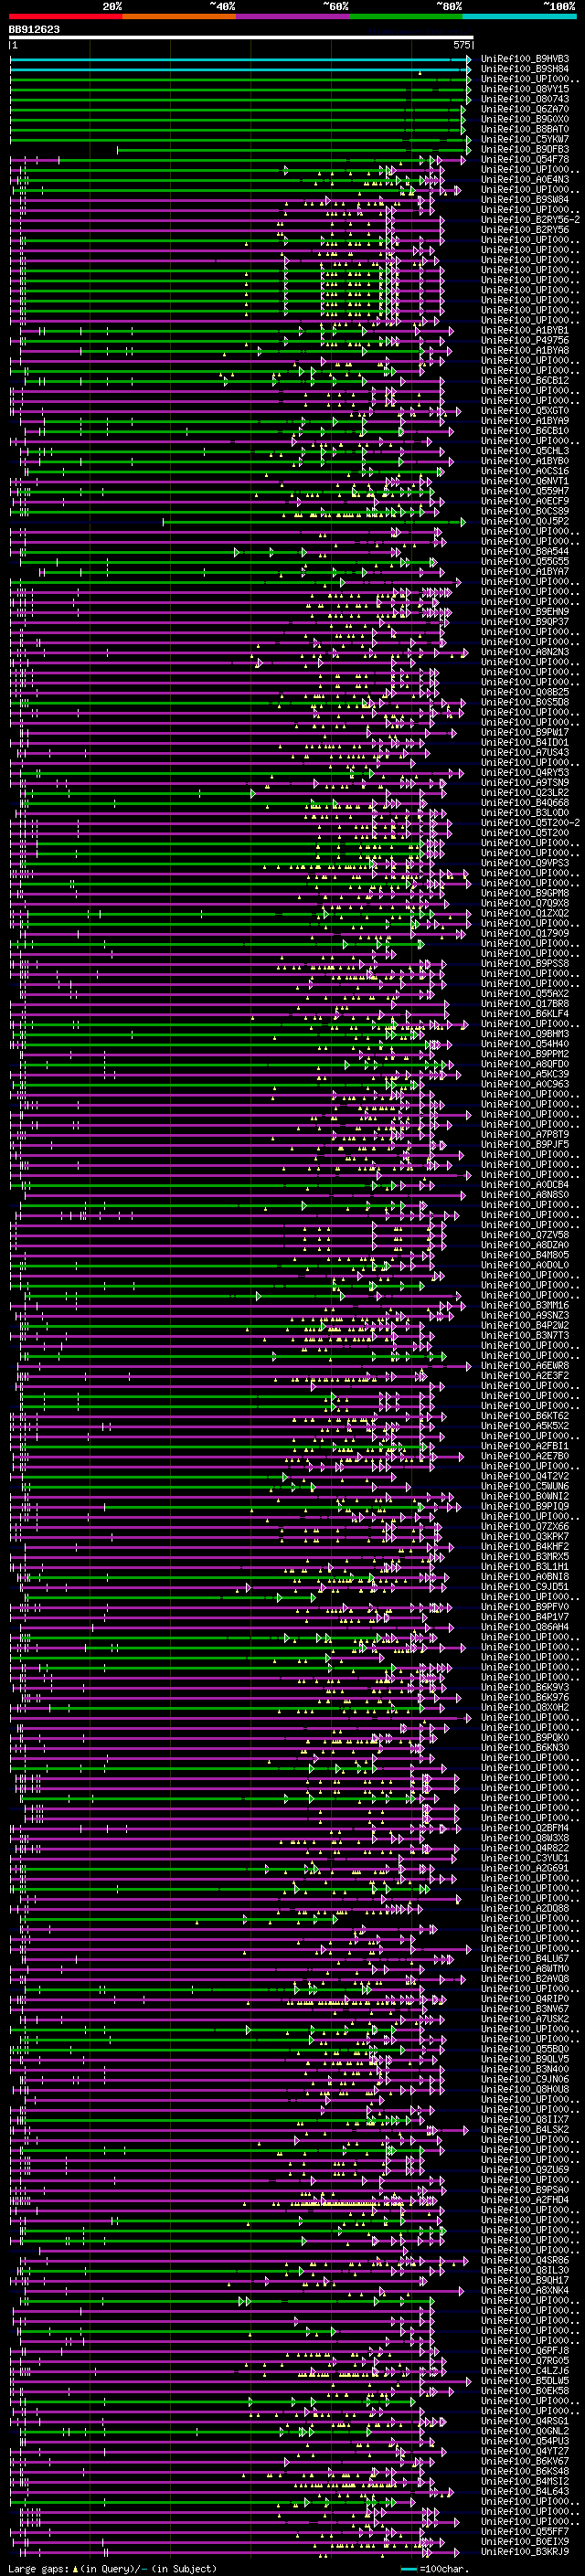This screenshot has width=585, height=2576.
Task: Open the UniRef100_Q5CHL3 entry
Action: click(x=525, y=451)
